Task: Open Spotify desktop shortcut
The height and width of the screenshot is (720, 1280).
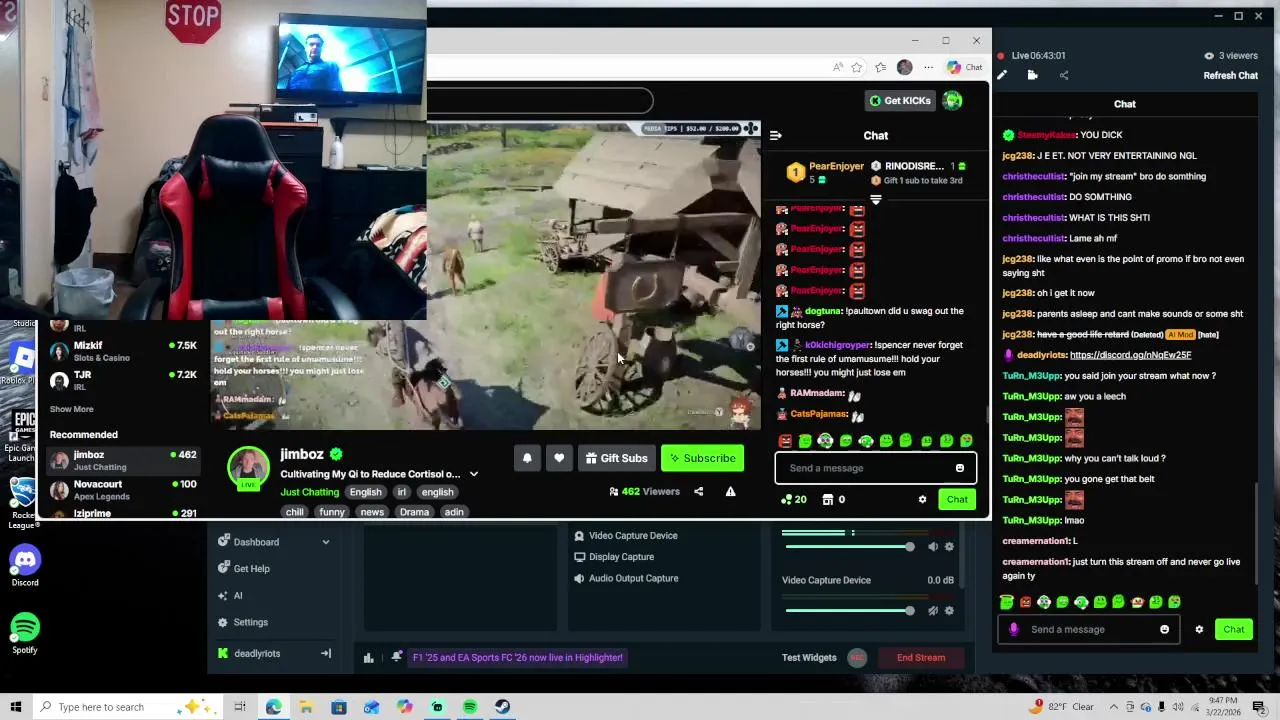Action: [25, 633]
